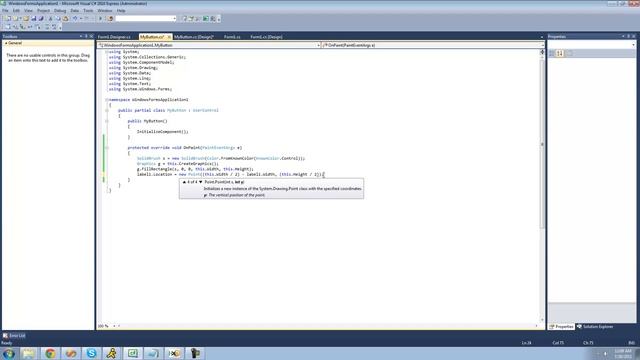
Task: Click the Undo toolbar icon
Action: (75, 18)
